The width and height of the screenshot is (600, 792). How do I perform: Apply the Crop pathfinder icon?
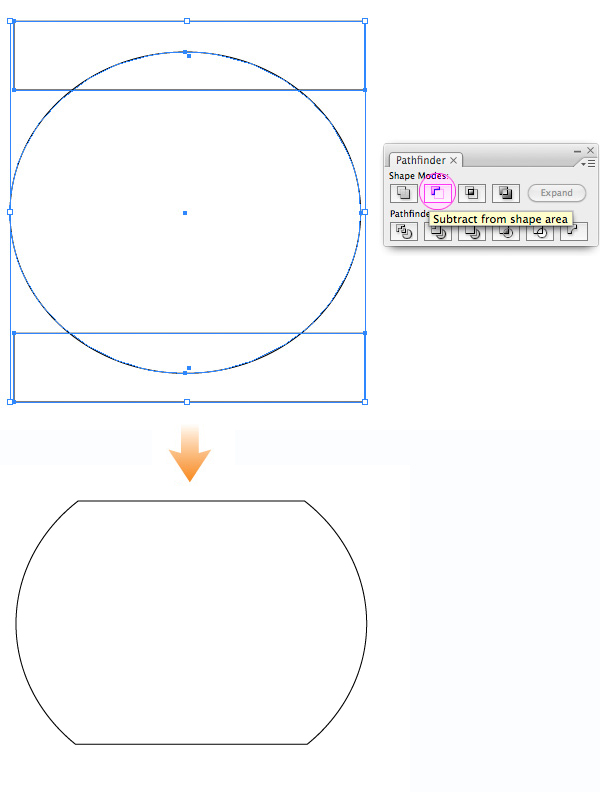click(x=506, y=232)
